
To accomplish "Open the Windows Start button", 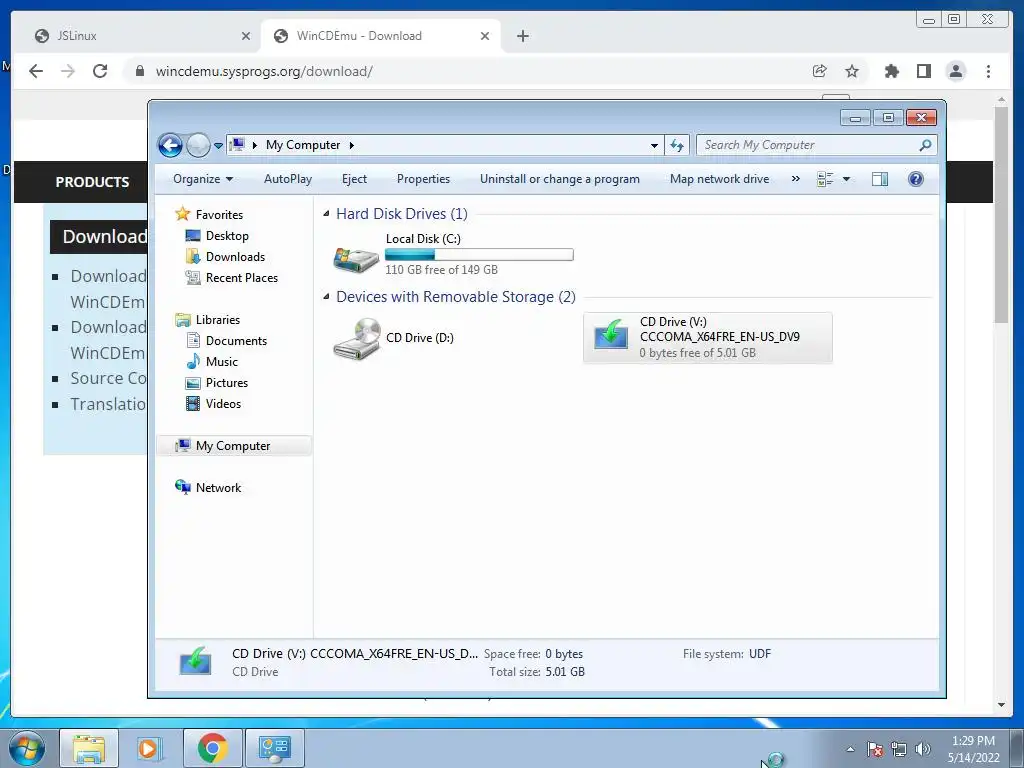I will tap(26, 748).
